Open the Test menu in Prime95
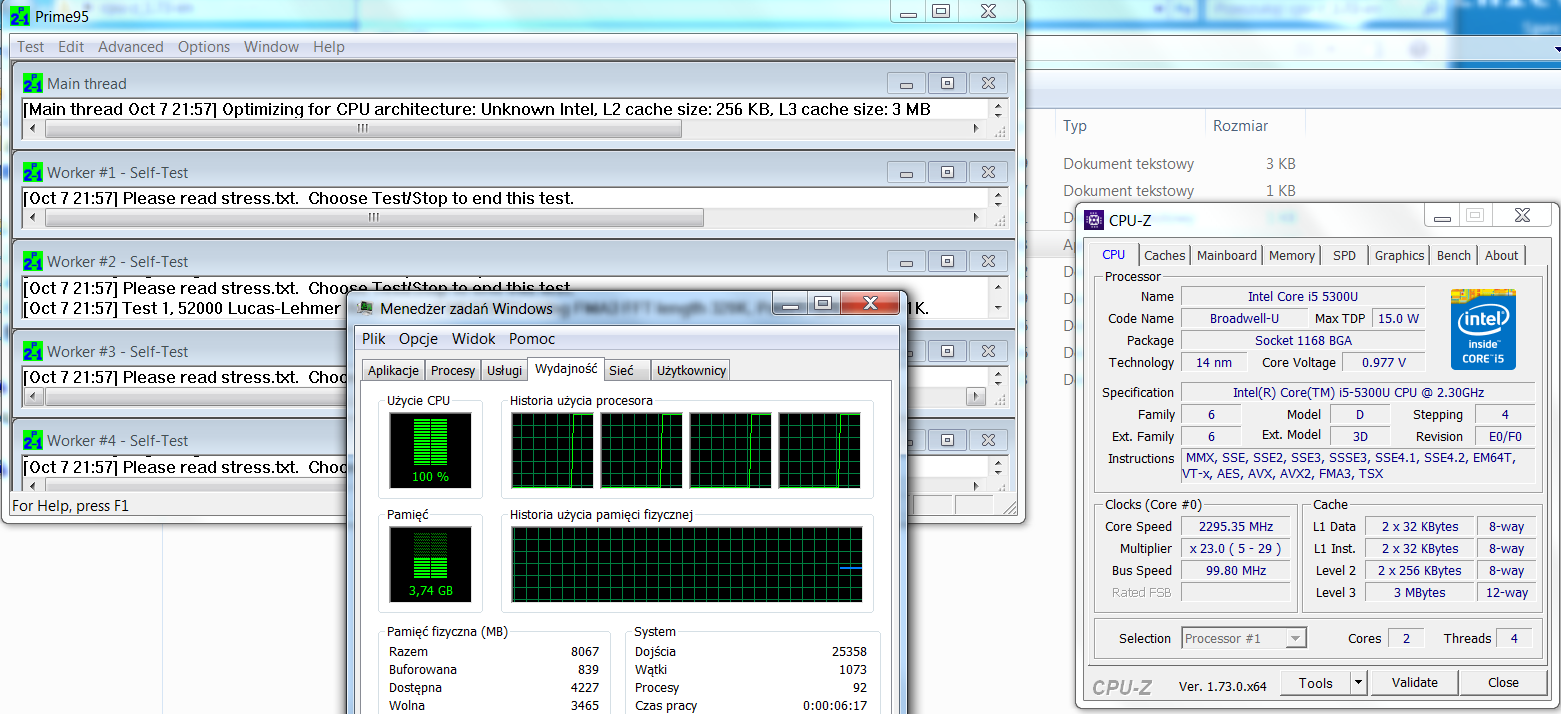The width and height of the screenshot is (1561, 714). click(31, 47)
